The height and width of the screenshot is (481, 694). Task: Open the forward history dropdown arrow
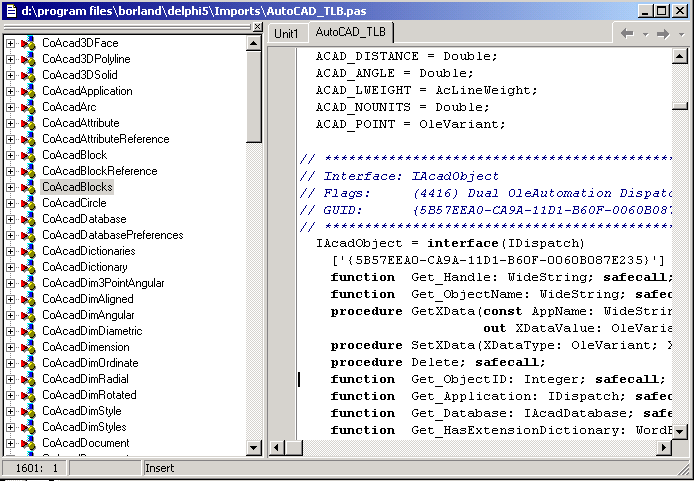681,35
